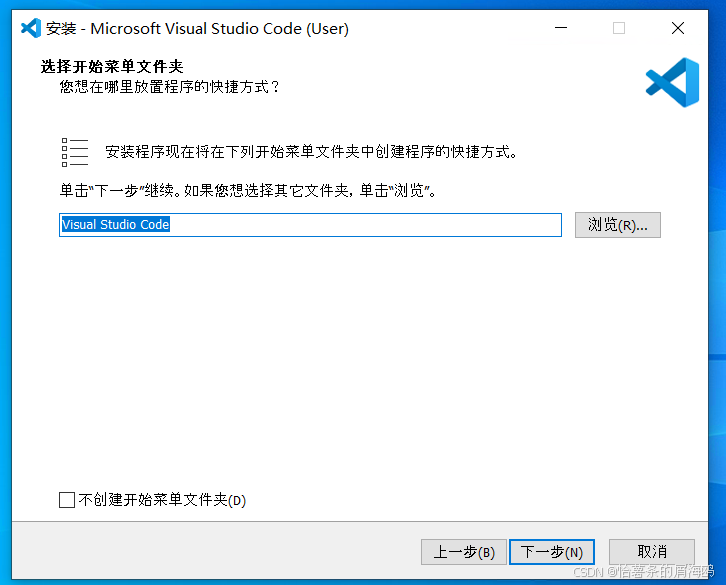
Task: Click the Visual Studio Code folder name field
Action: click(310, 225)
